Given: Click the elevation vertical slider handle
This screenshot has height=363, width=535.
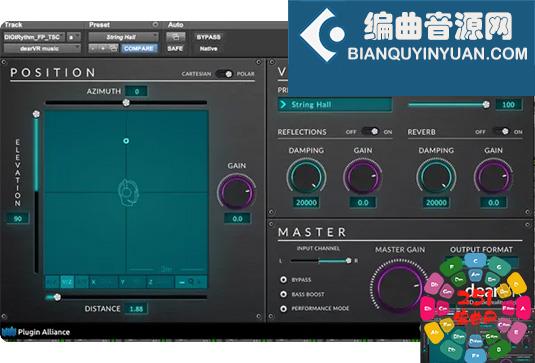Looking at the screenshot, I should [x=36, y=114].
